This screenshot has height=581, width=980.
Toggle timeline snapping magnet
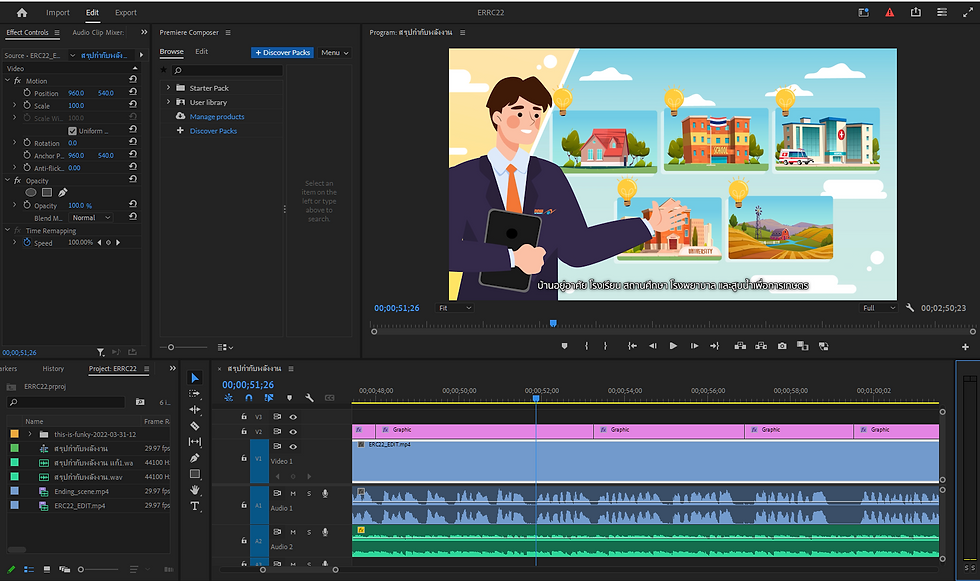pos(249,398)
